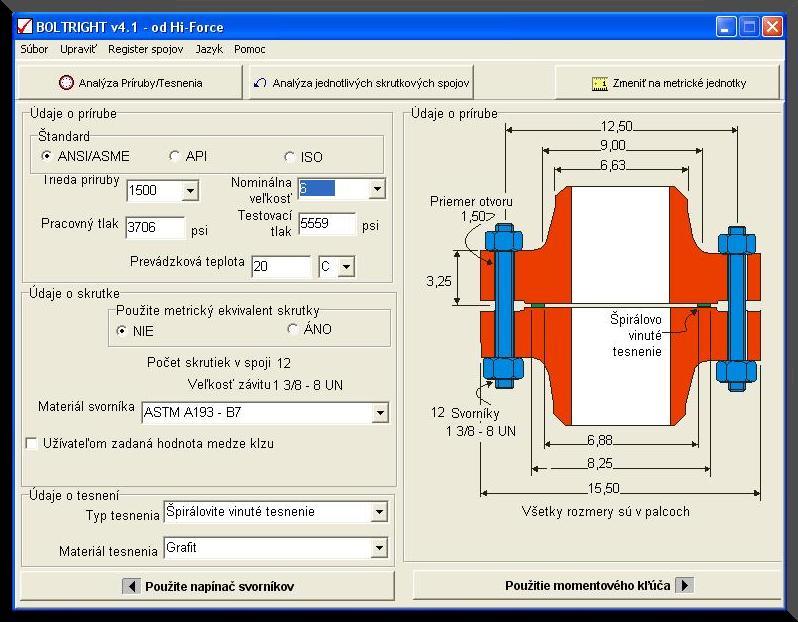Image resolution: width=798 pixels, height=622 pixels.
Task: Open the Typ tesnenia dropdown list
Action: point(379,512)
